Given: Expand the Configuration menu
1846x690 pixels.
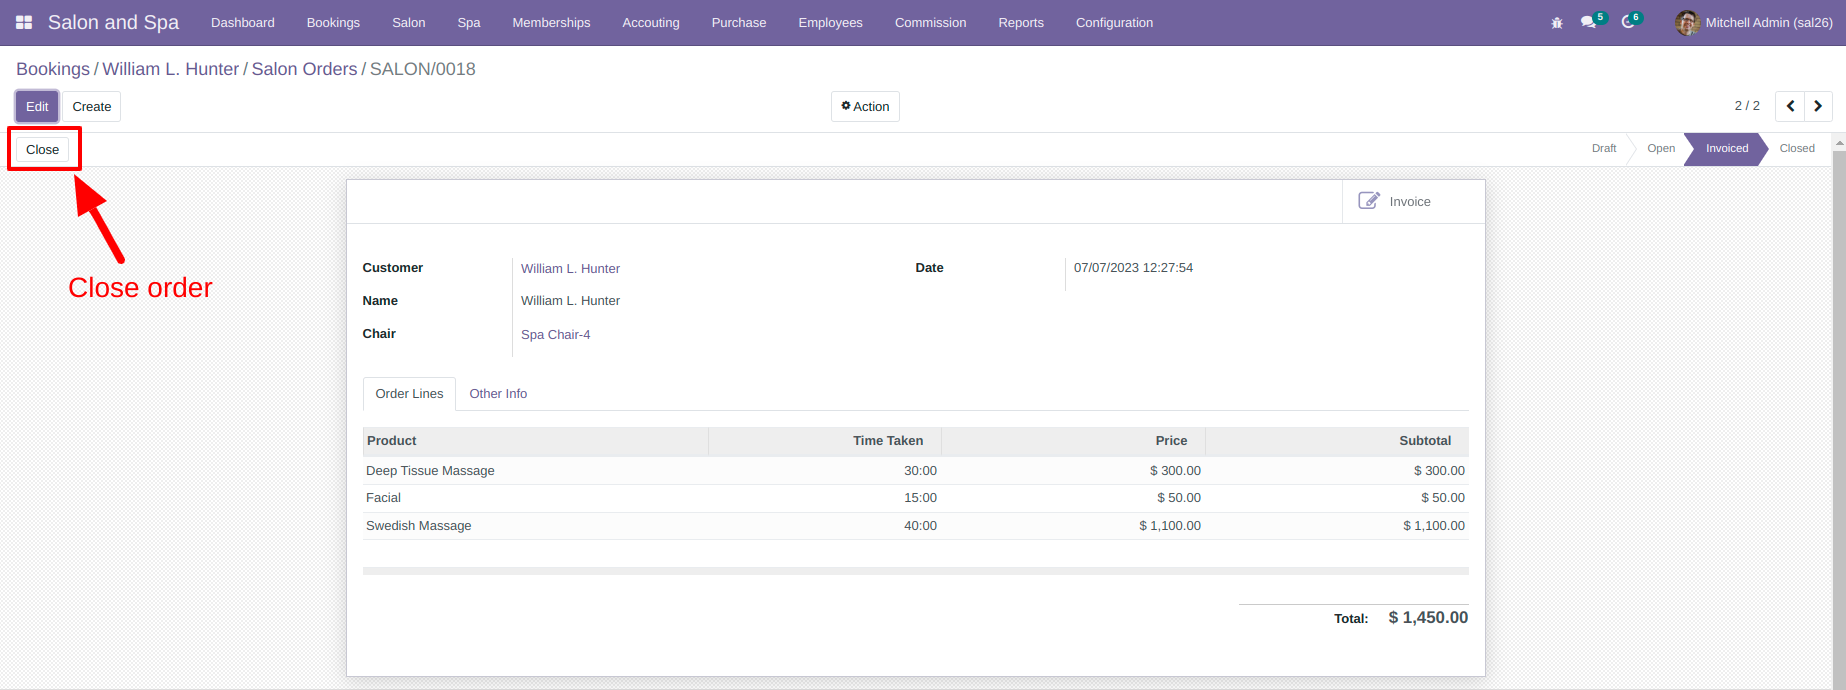Looking at the screenshot, I should [x=1114, y=22].
